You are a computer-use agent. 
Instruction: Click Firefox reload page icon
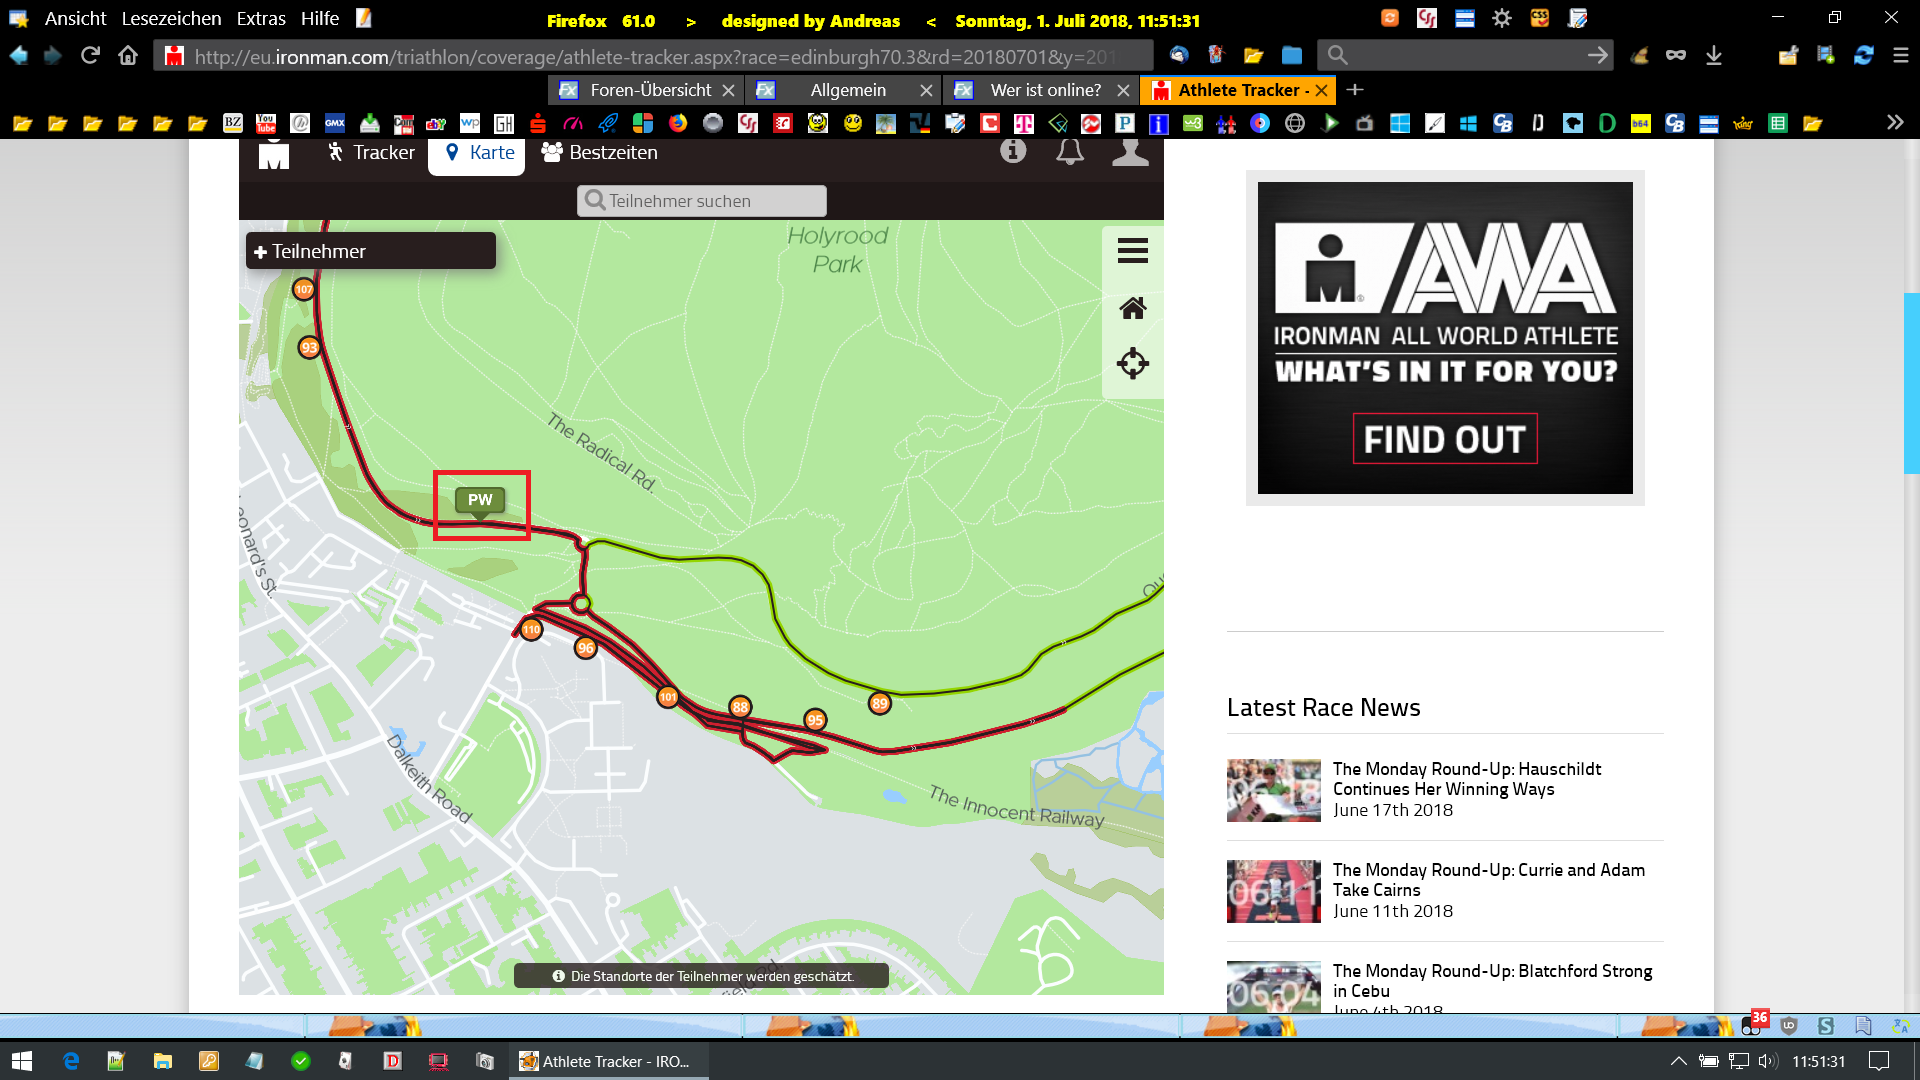(x=90, y=56)
